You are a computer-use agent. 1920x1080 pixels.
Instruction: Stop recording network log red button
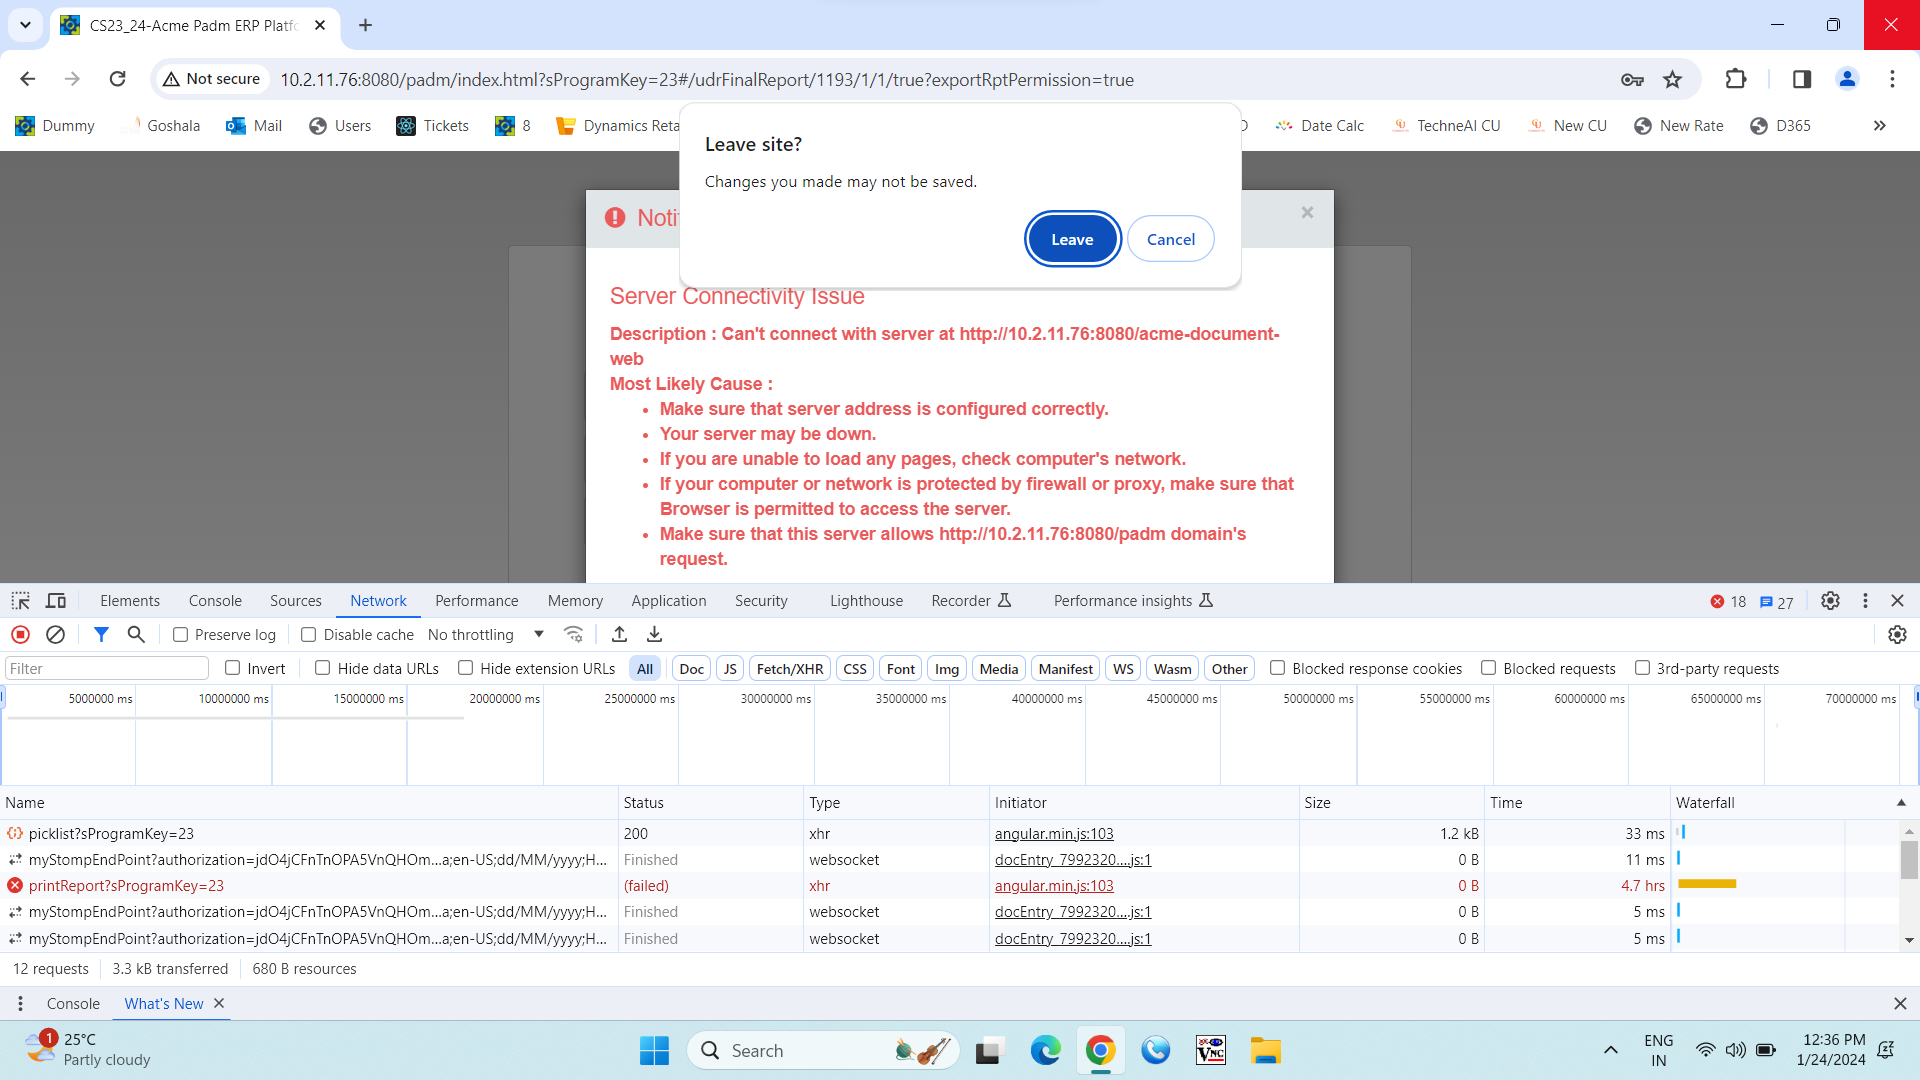(20, 635)
